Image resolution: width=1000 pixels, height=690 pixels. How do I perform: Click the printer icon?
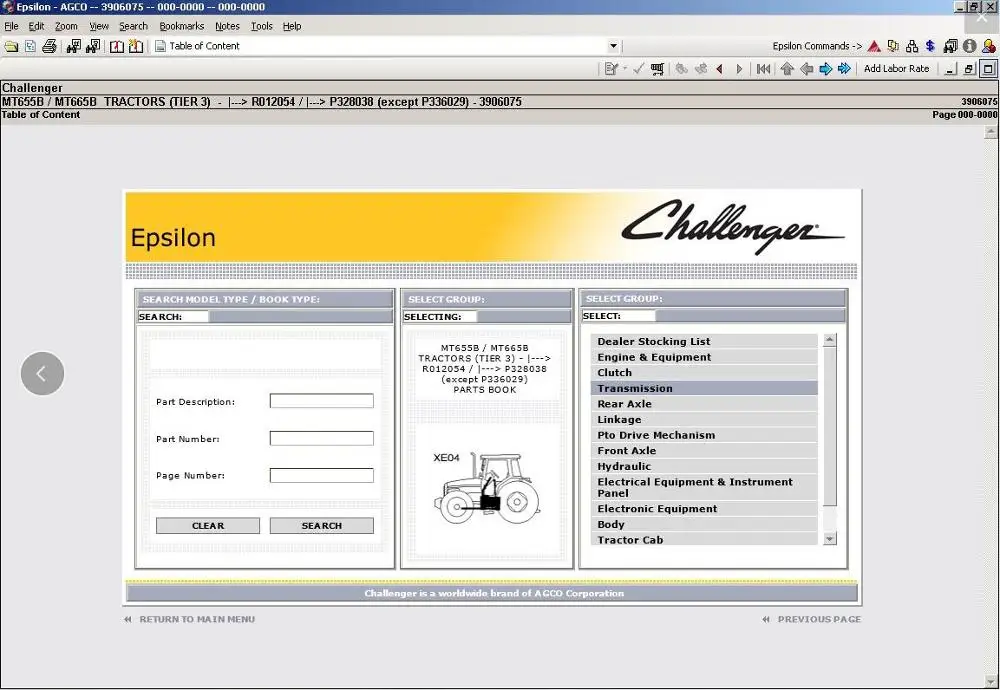(x=49, y=46)
